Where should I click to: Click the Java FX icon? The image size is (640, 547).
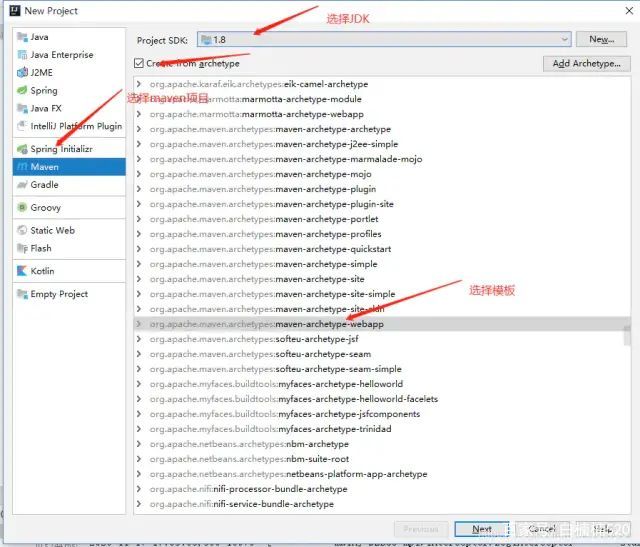point(22,108)
